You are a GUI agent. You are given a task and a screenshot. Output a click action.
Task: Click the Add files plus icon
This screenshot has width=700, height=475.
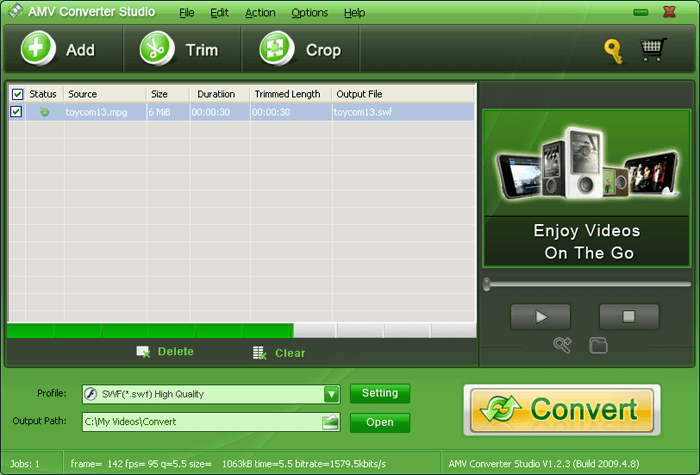(38, 48)
